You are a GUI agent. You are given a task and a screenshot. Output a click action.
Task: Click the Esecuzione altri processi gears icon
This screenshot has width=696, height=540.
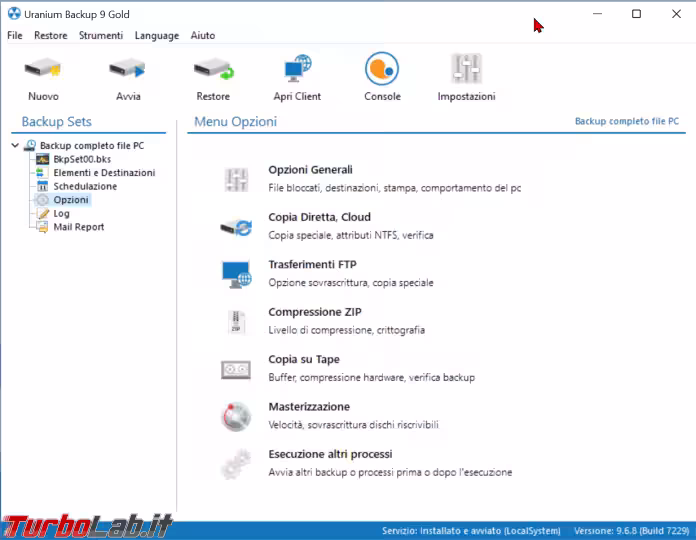pos(236,464)
